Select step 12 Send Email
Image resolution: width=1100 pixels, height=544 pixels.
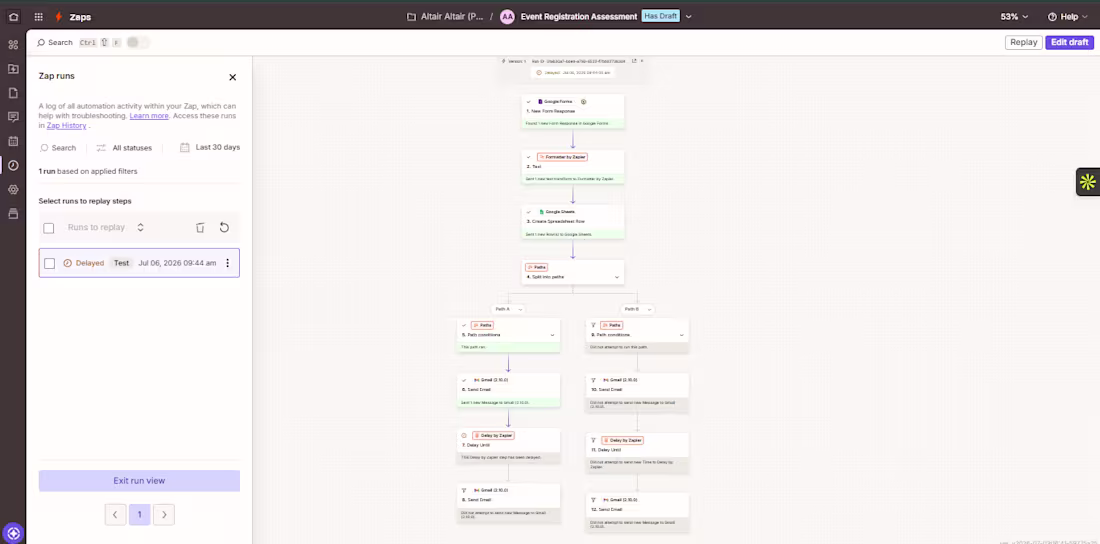[x=637, y=512]
